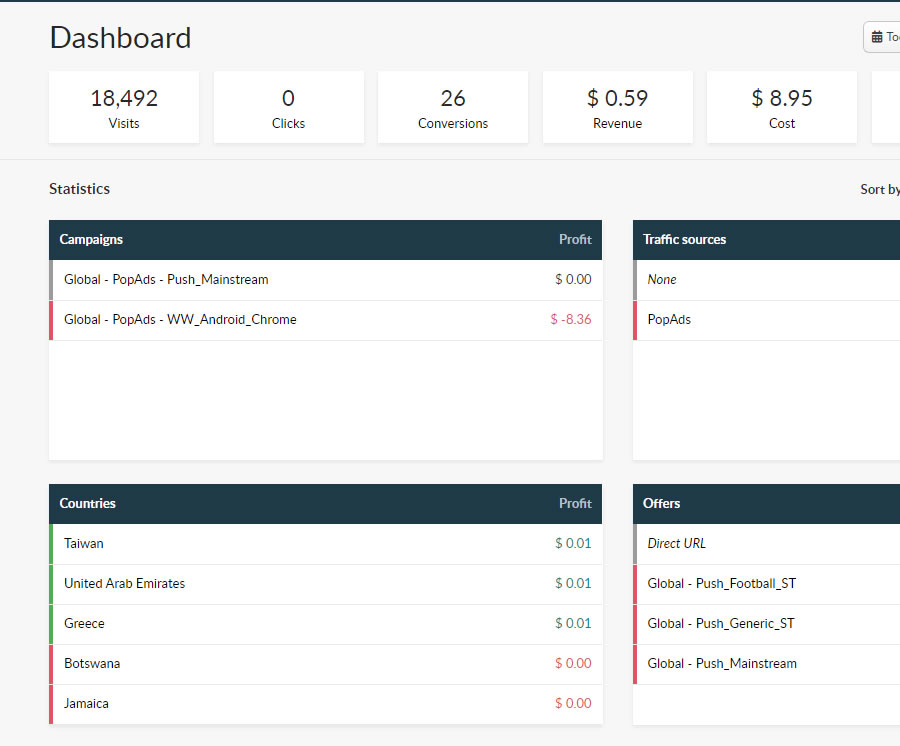Image resolution: width=900 pixels, height=746 pixels.
Task: Click the Clicks stat card
Action: tap(289, 107)
